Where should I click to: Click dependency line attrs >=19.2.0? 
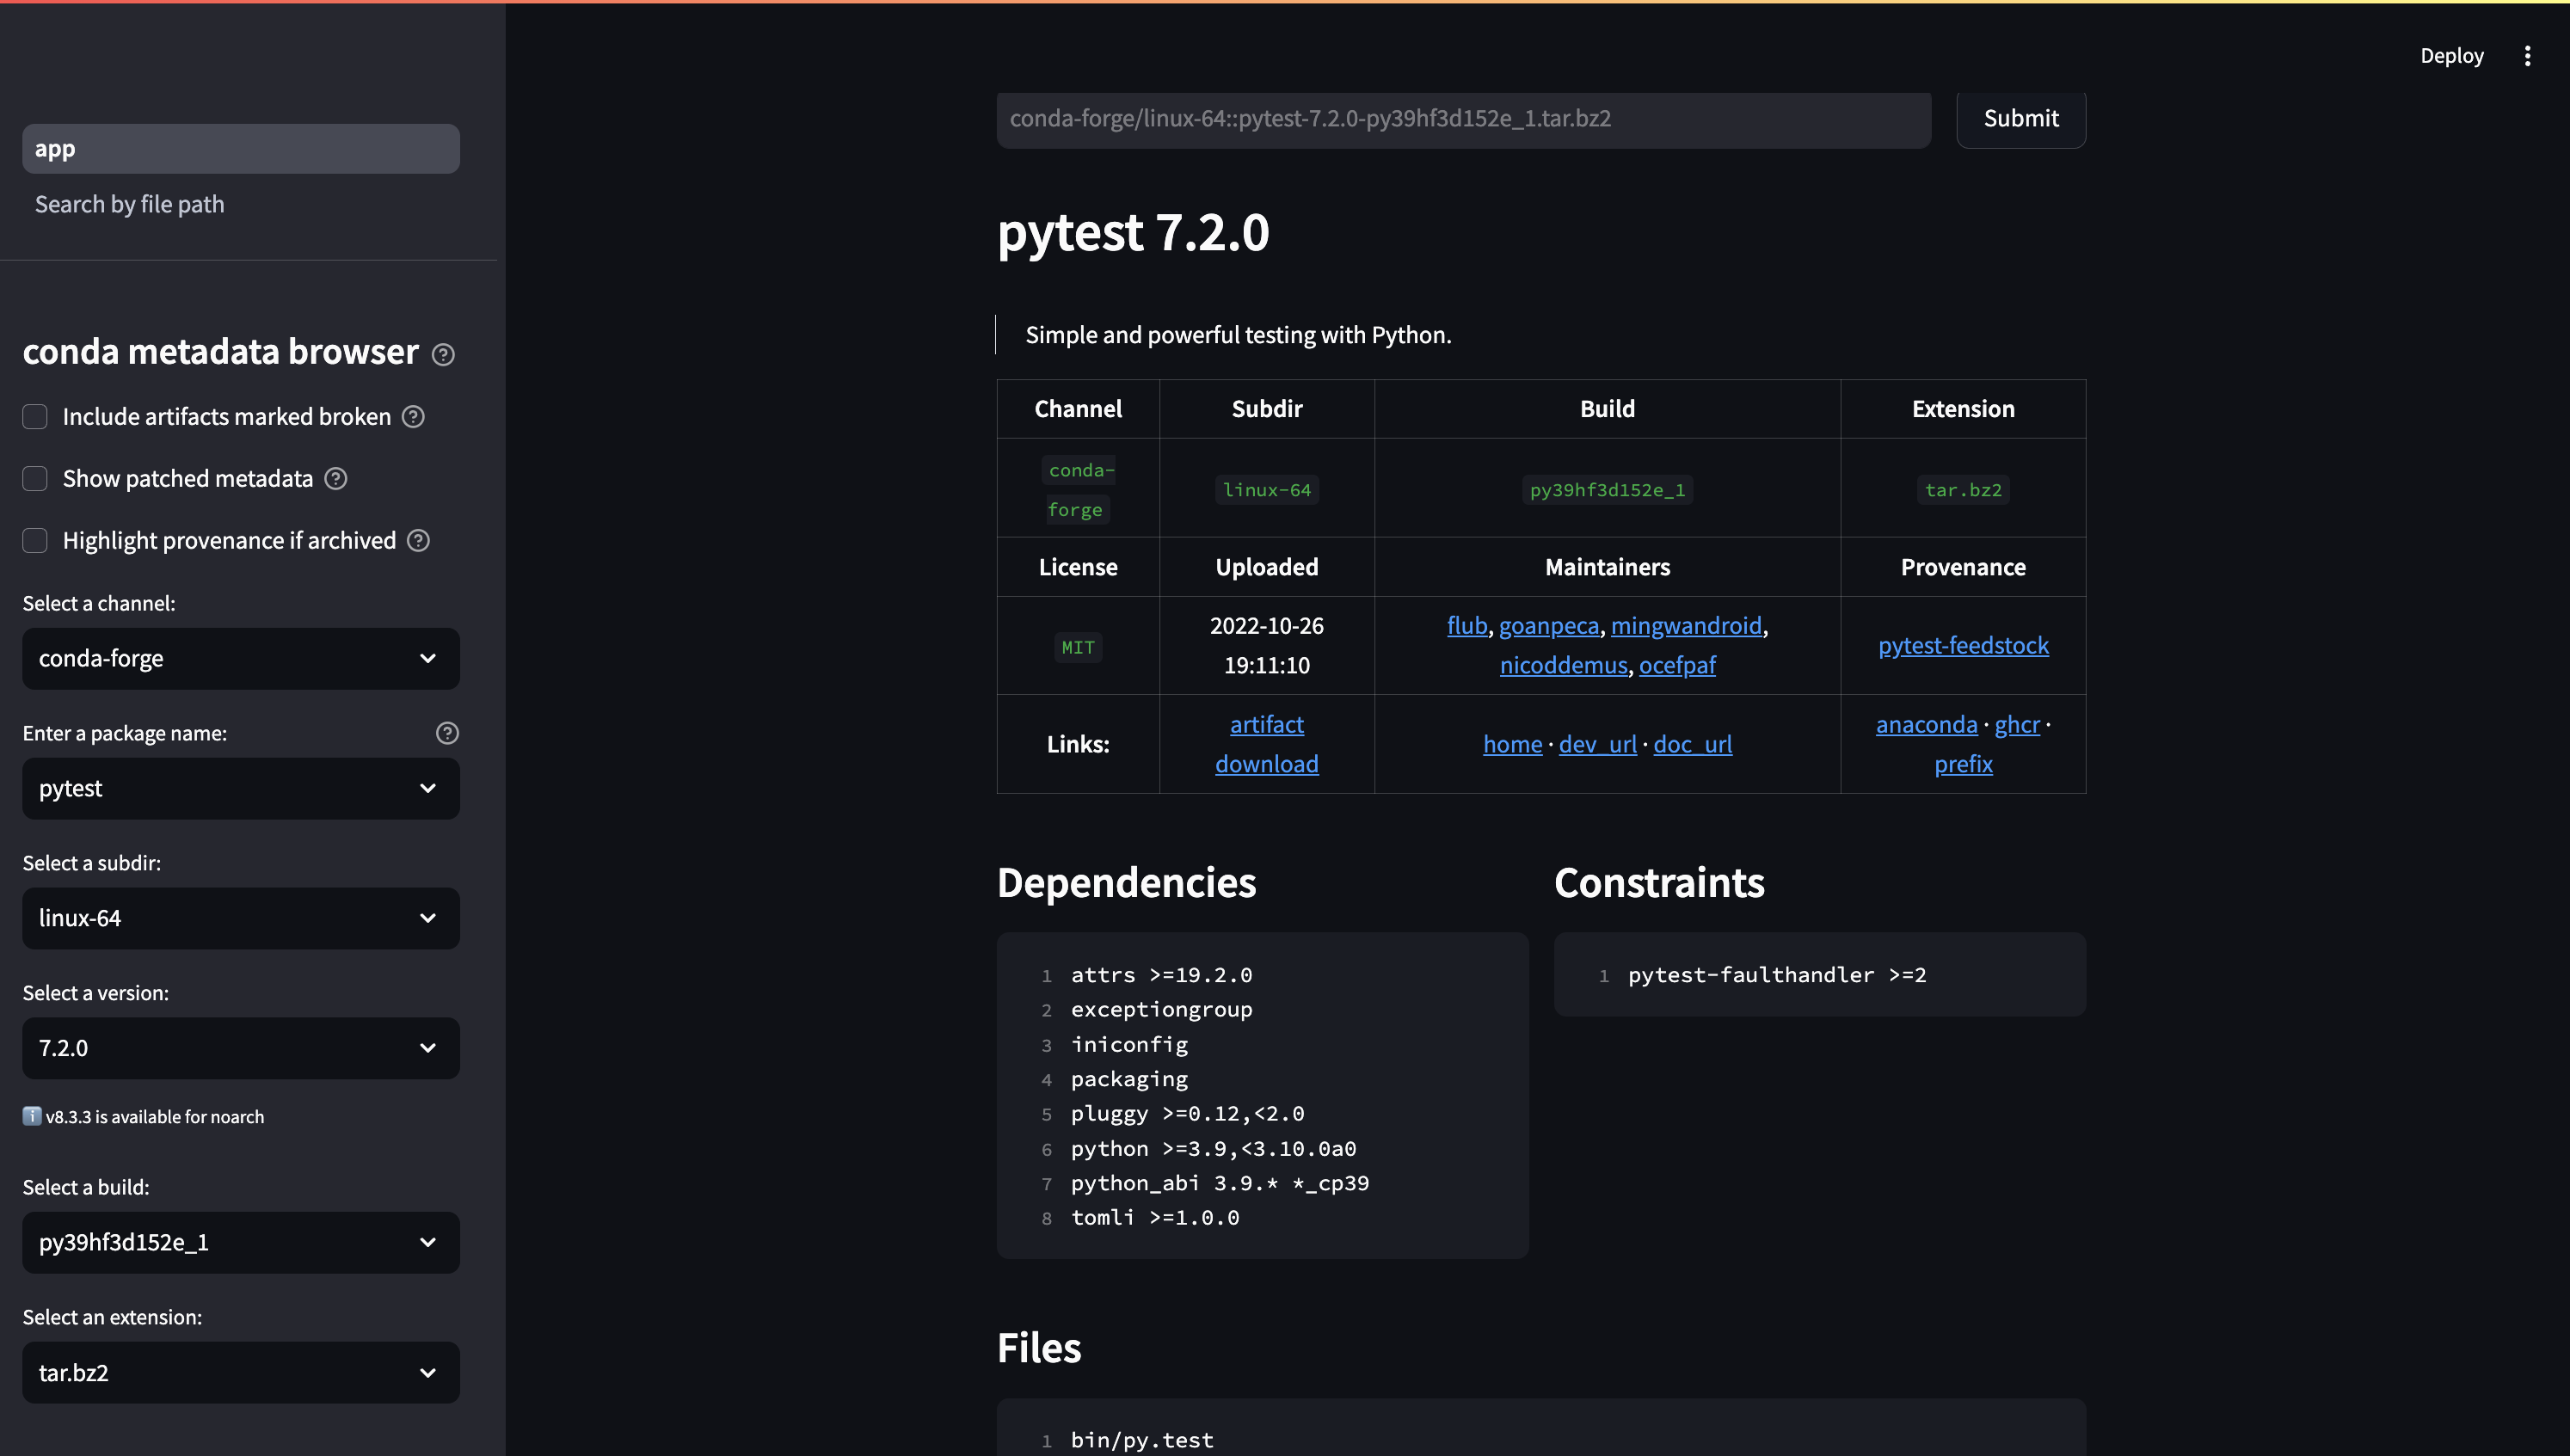point(1161,975)
